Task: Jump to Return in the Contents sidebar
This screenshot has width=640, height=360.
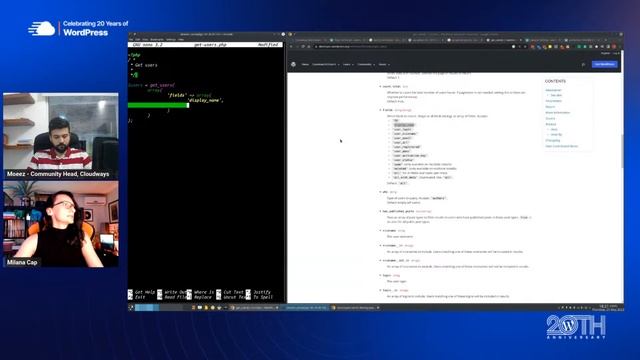Action: pos(550,107)
